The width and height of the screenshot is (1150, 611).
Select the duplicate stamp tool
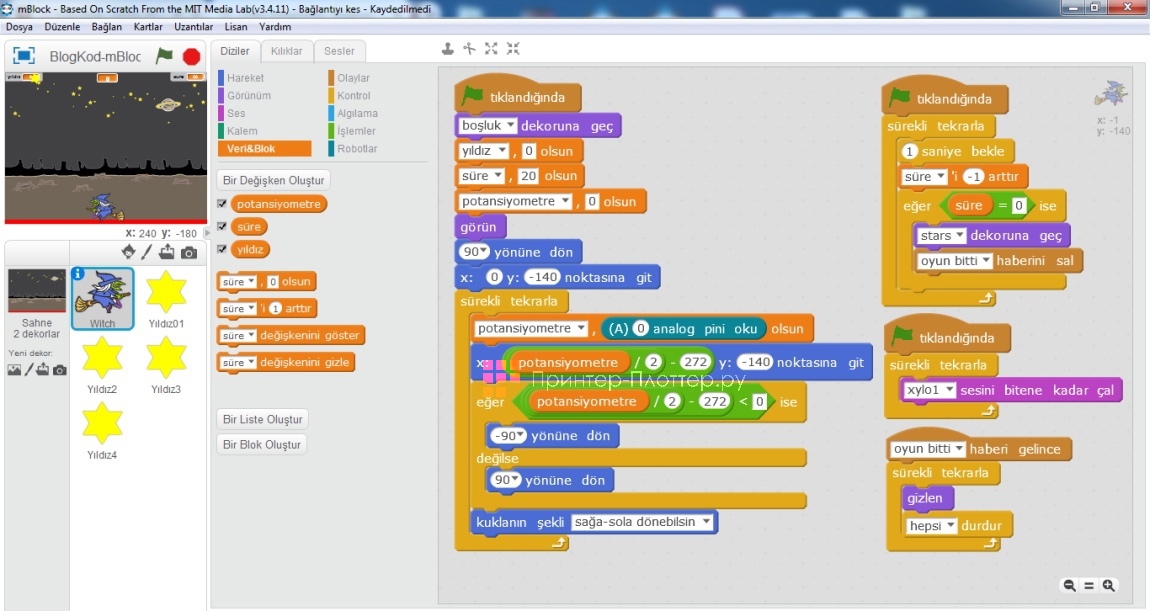tap(448, 49)
